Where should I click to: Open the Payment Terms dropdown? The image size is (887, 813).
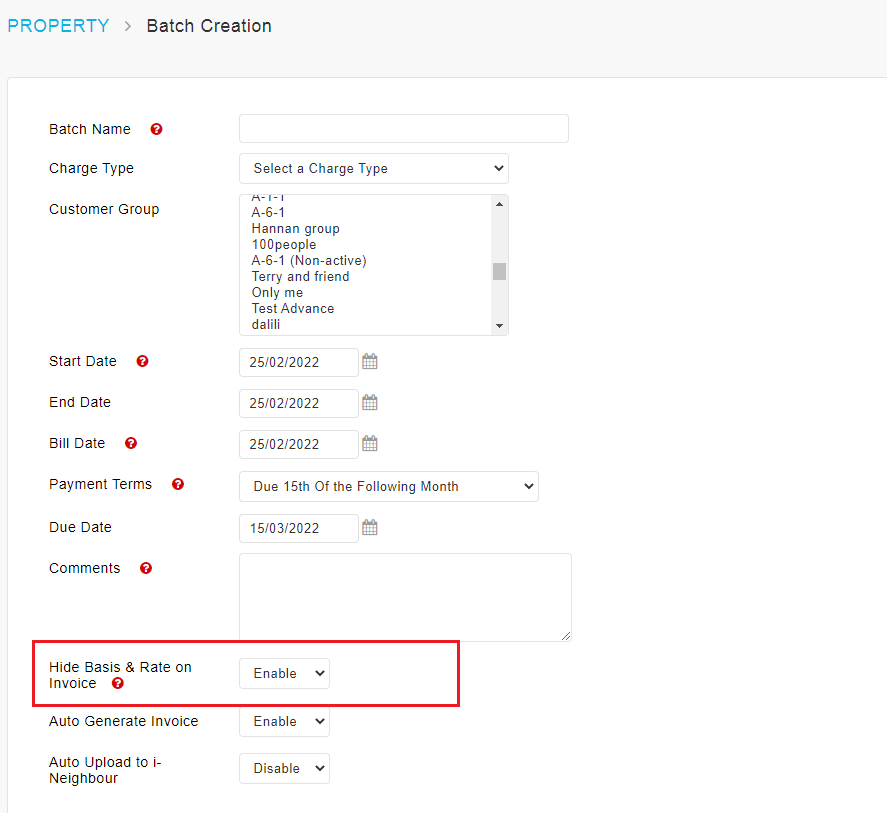click(x=389, y=487)
